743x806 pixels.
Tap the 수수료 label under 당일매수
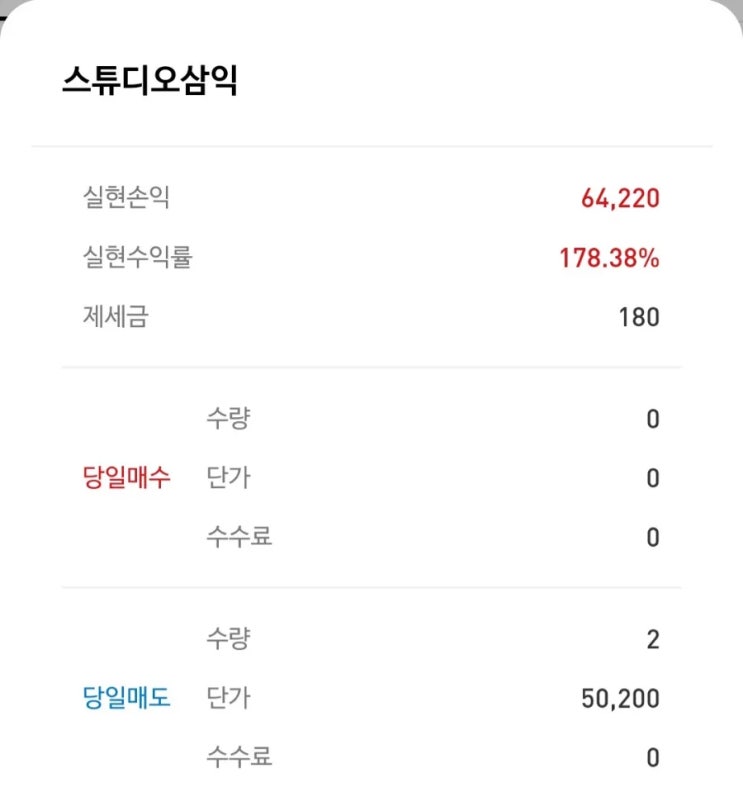[x=239, y=537]
